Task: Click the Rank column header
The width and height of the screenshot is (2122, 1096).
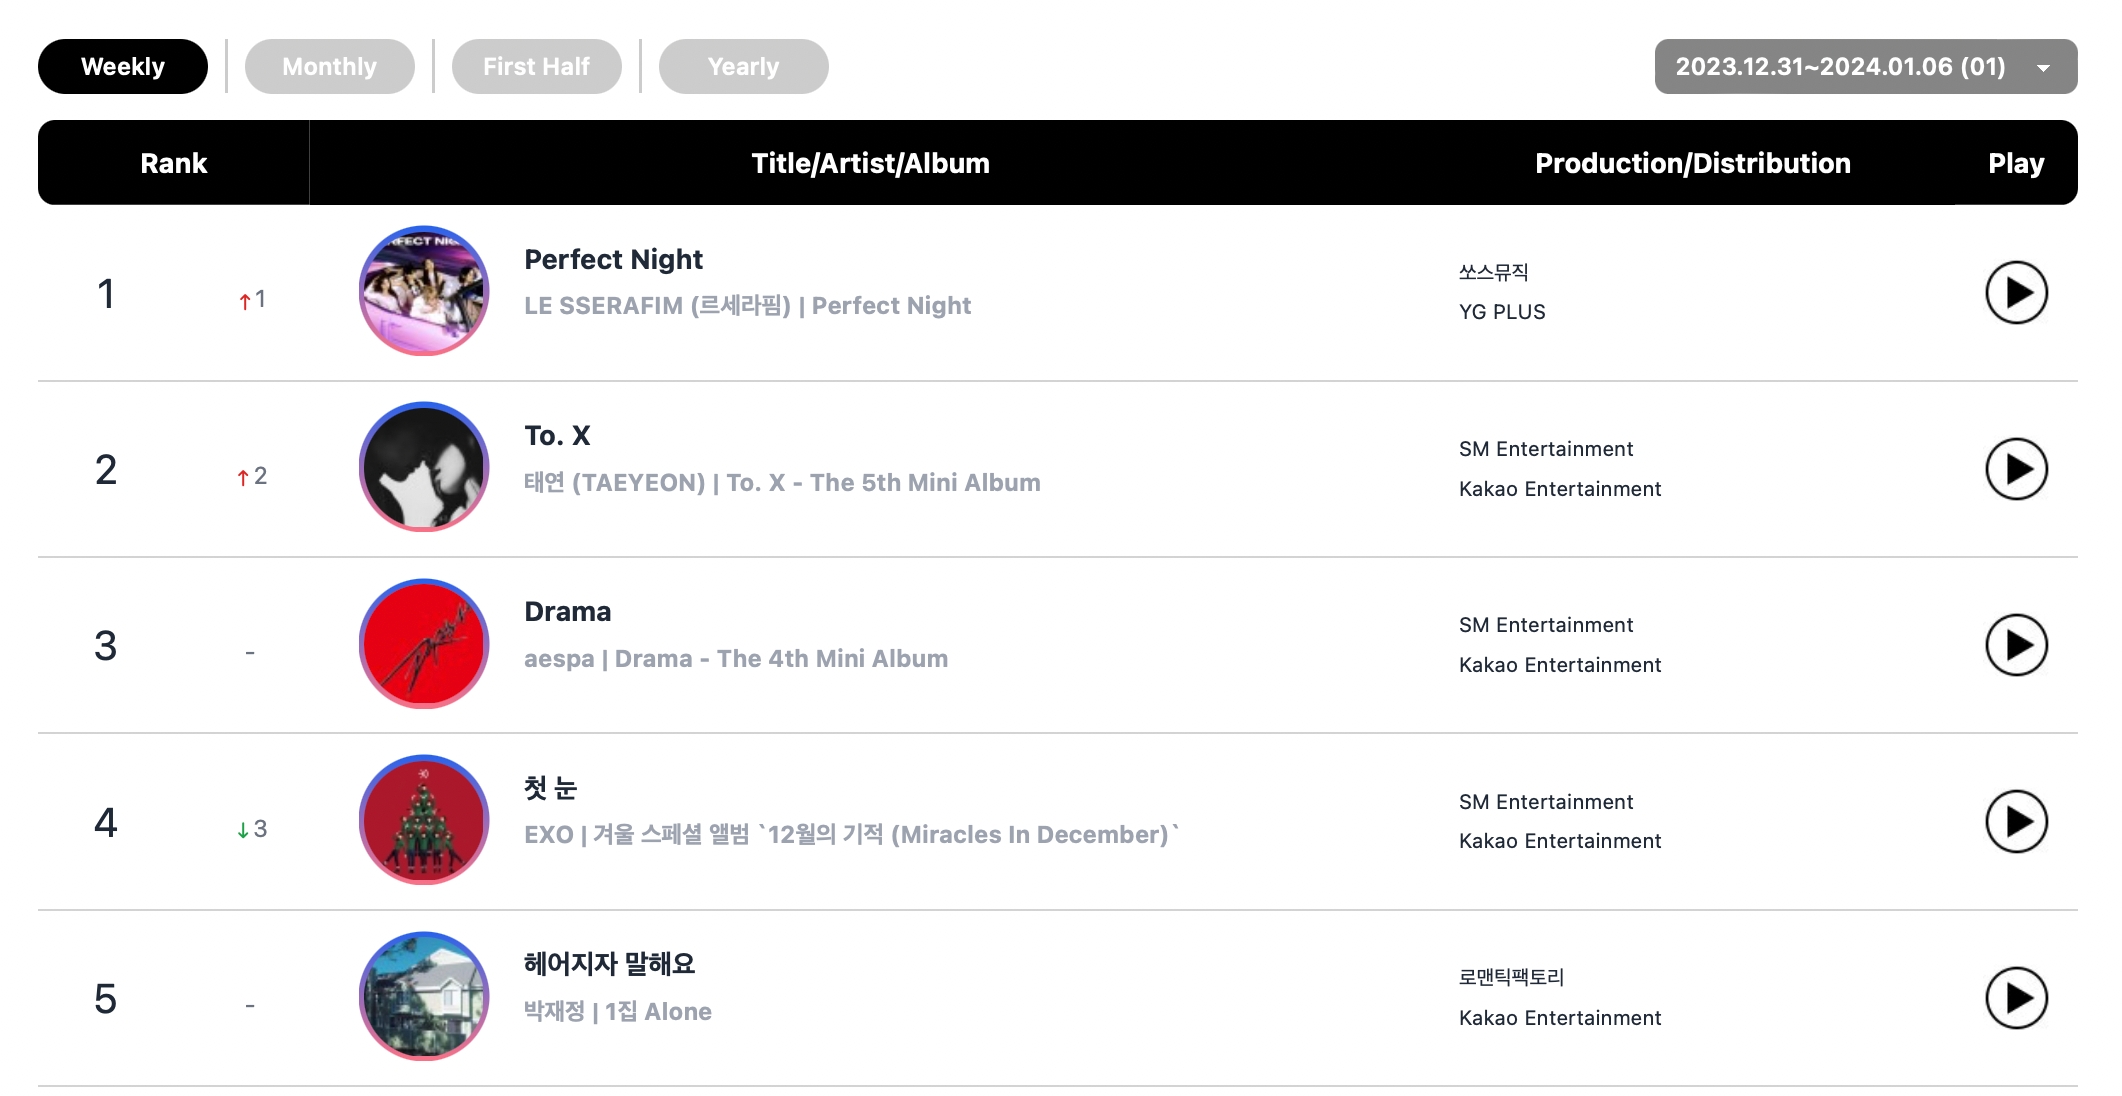Action: [x=173, y=163]
